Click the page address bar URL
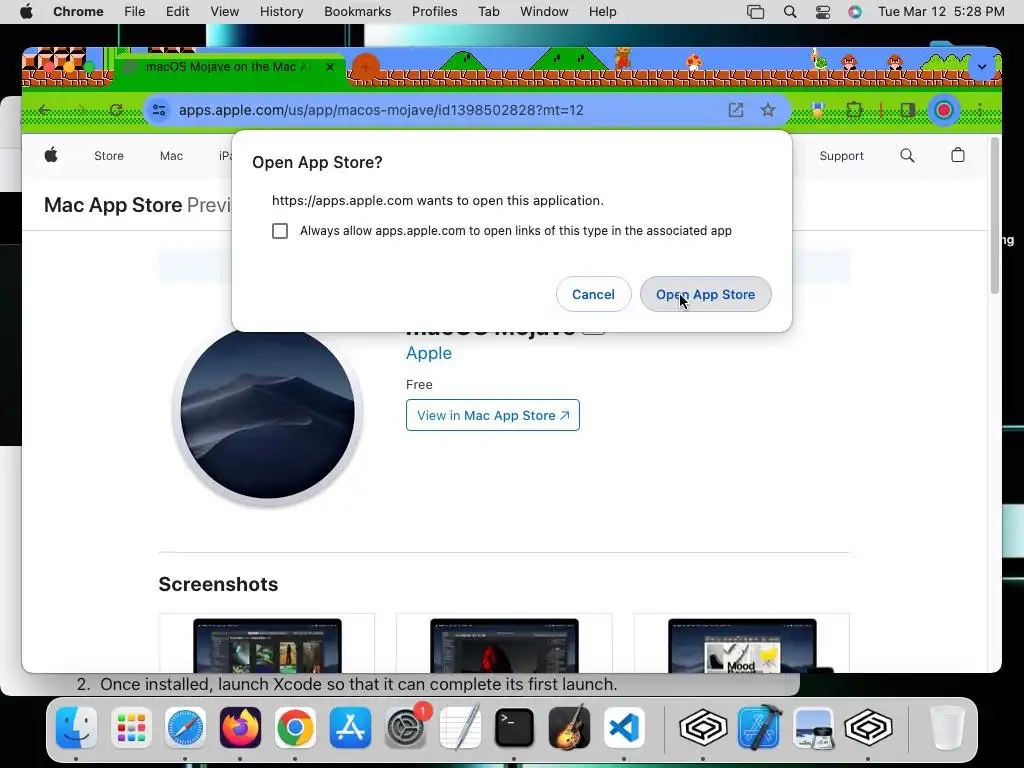 (381, 110)
